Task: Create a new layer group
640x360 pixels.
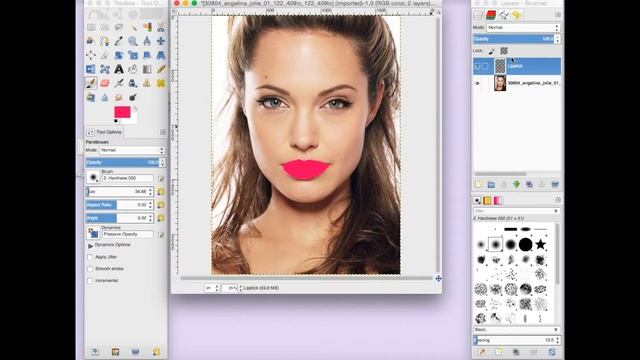Action: coord(491,184)
